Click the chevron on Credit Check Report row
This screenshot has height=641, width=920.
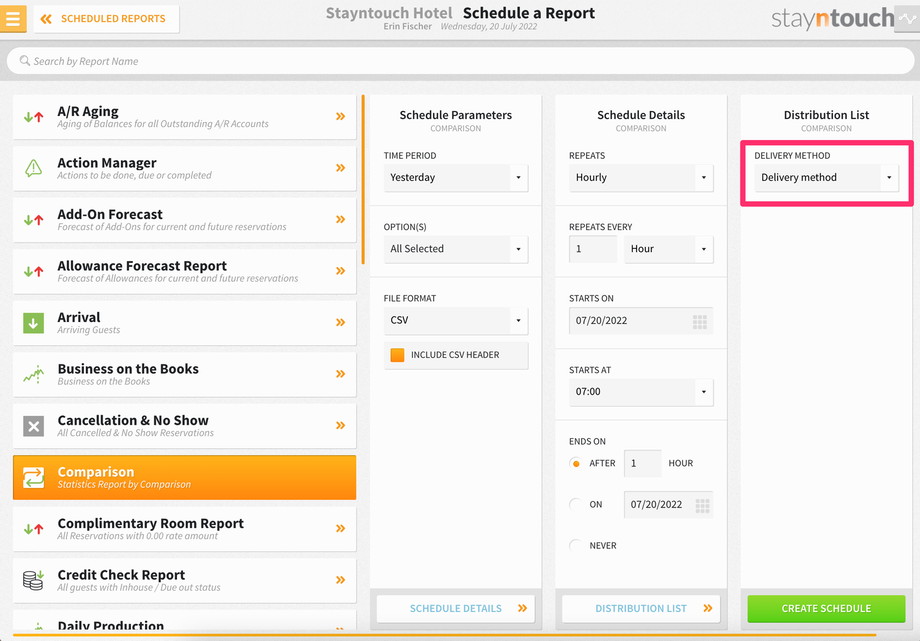point(340,580)
